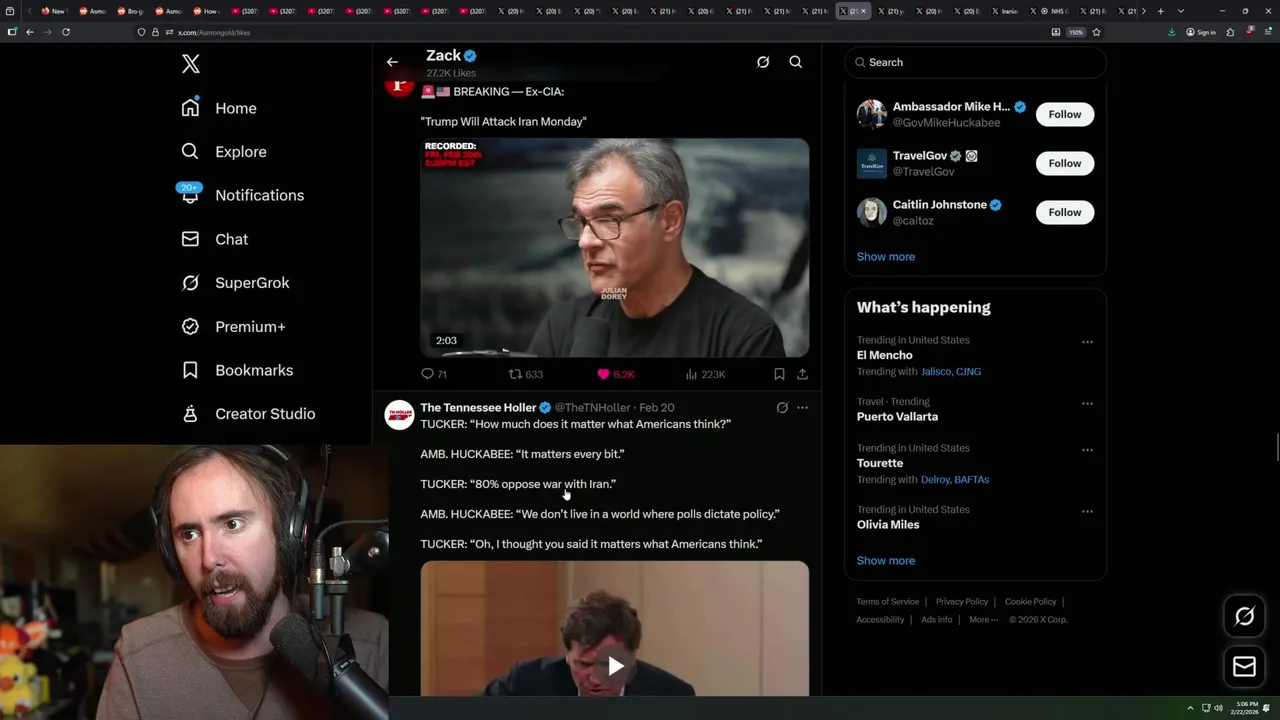The height and width of the screenshot is (720, 1280).
Task: Open SuperGrok in the sidebar
Action: coord(235,283)
